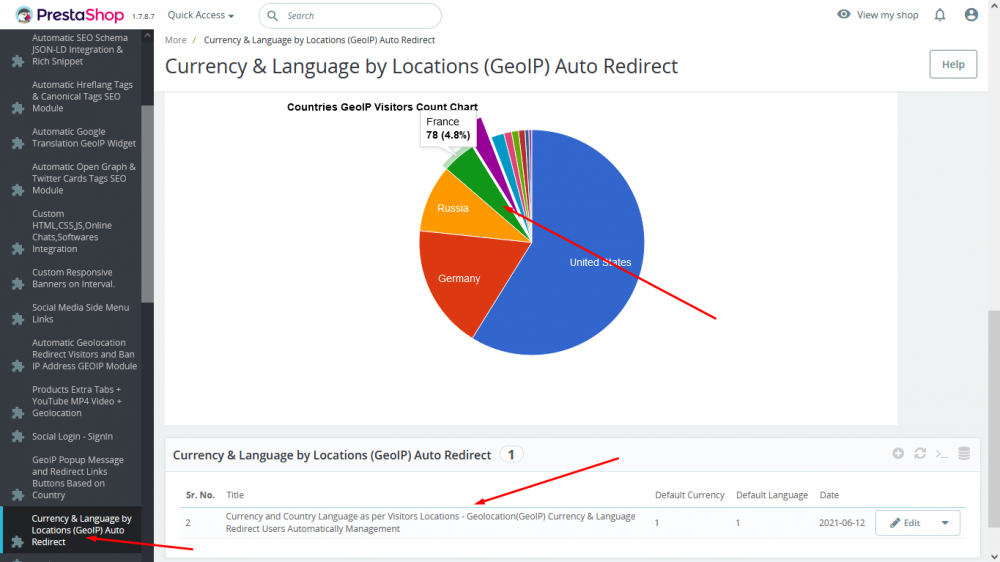
Task: Expand the Edit button dropdown arrow
Action: pyautogui.click(x=945, y=523)
